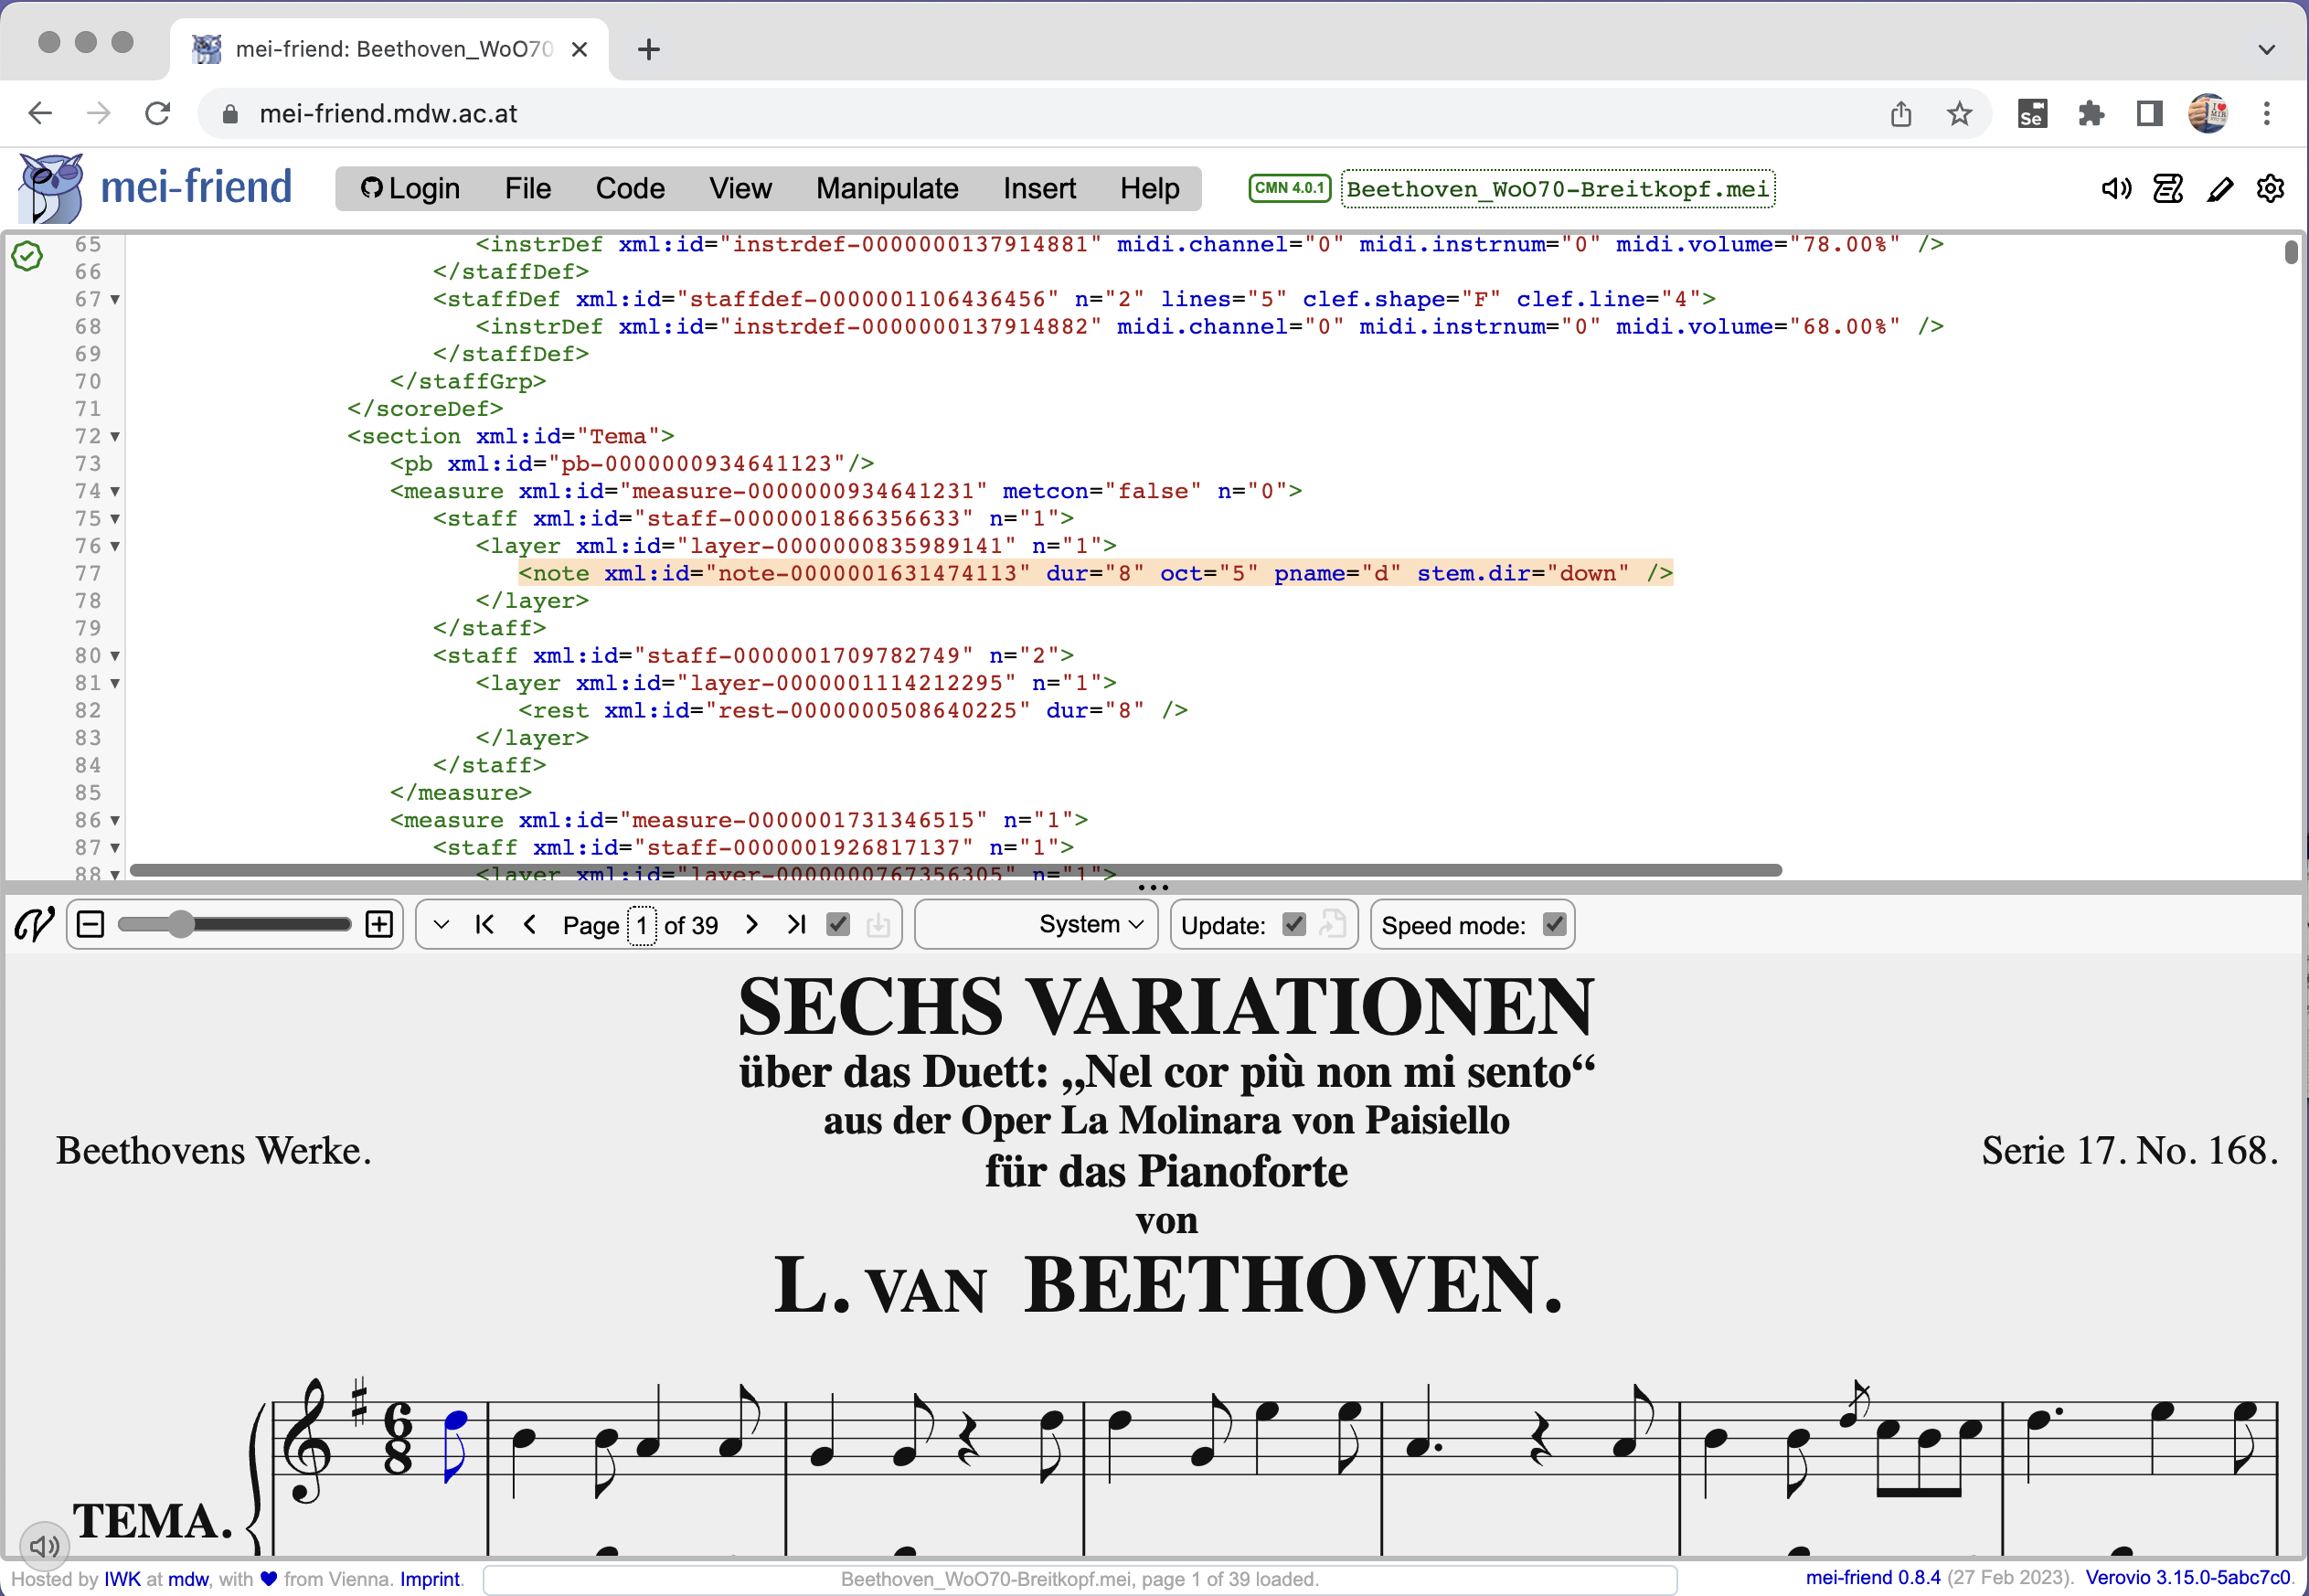Toggle Speed mode checkbox
2309x1596 pixels.
pos(1549,924)
